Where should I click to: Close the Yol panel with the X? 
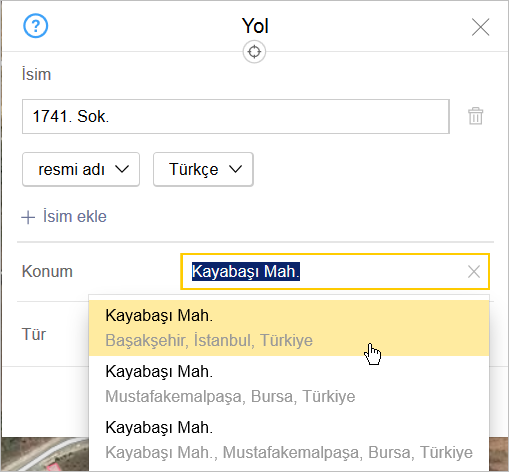click(480, 27)
